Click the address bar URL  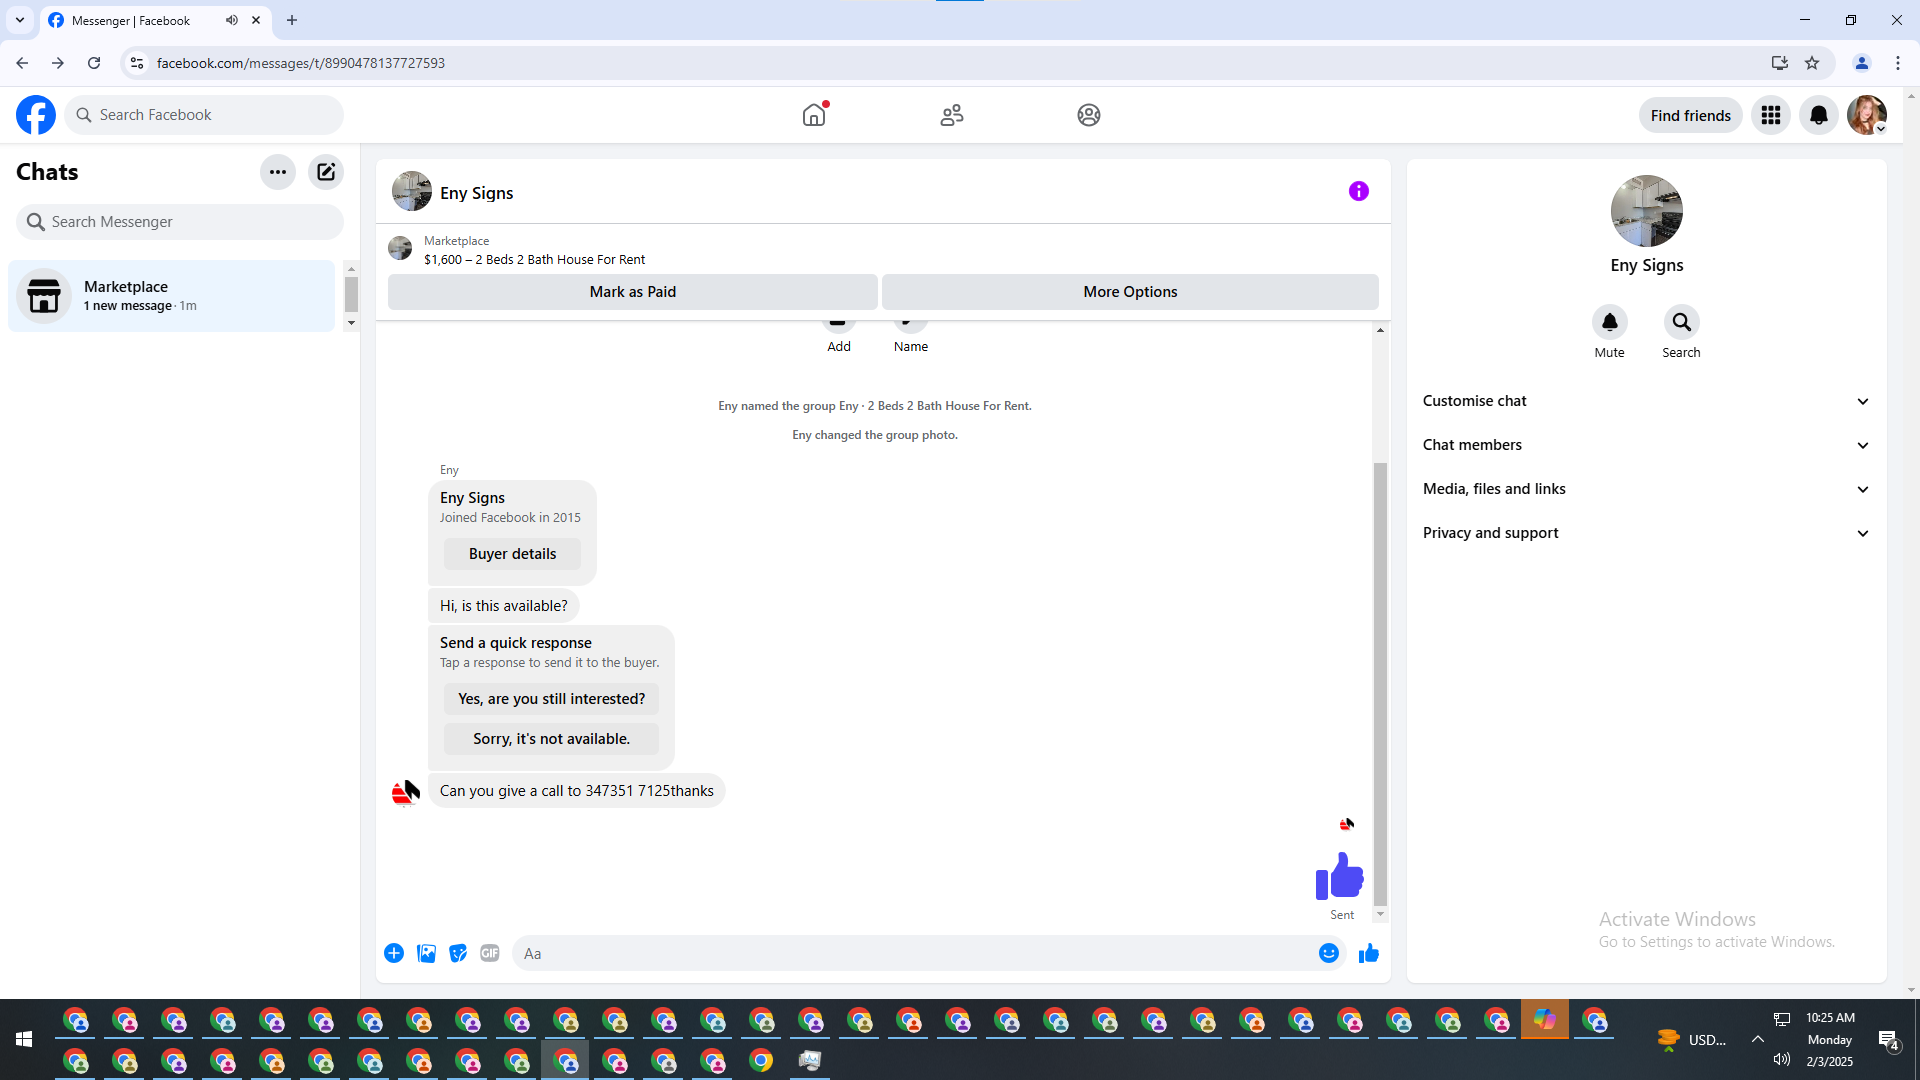[x=301, y=63]
